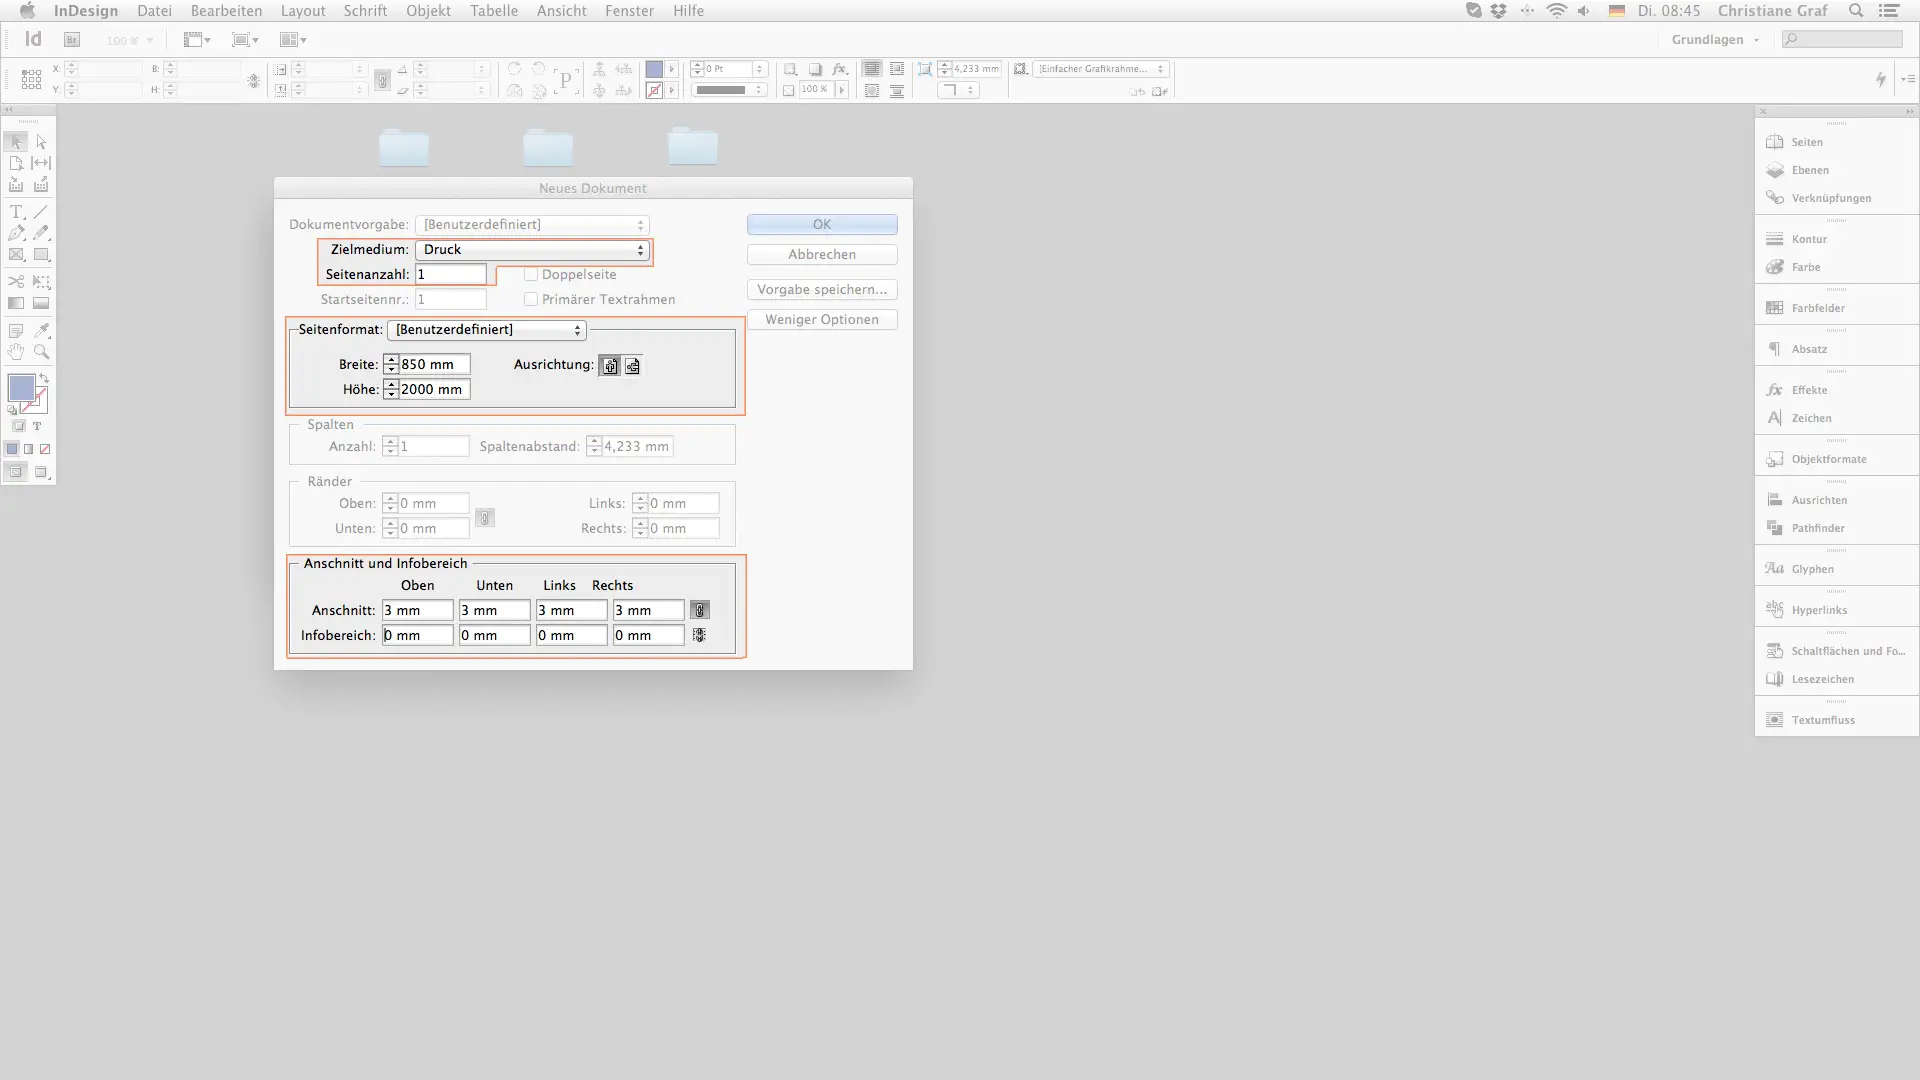The width and height of the screenshot is (1920, 1080).
Task: Select the Zoom magnifier tool
Action: (x=41, y=352)
